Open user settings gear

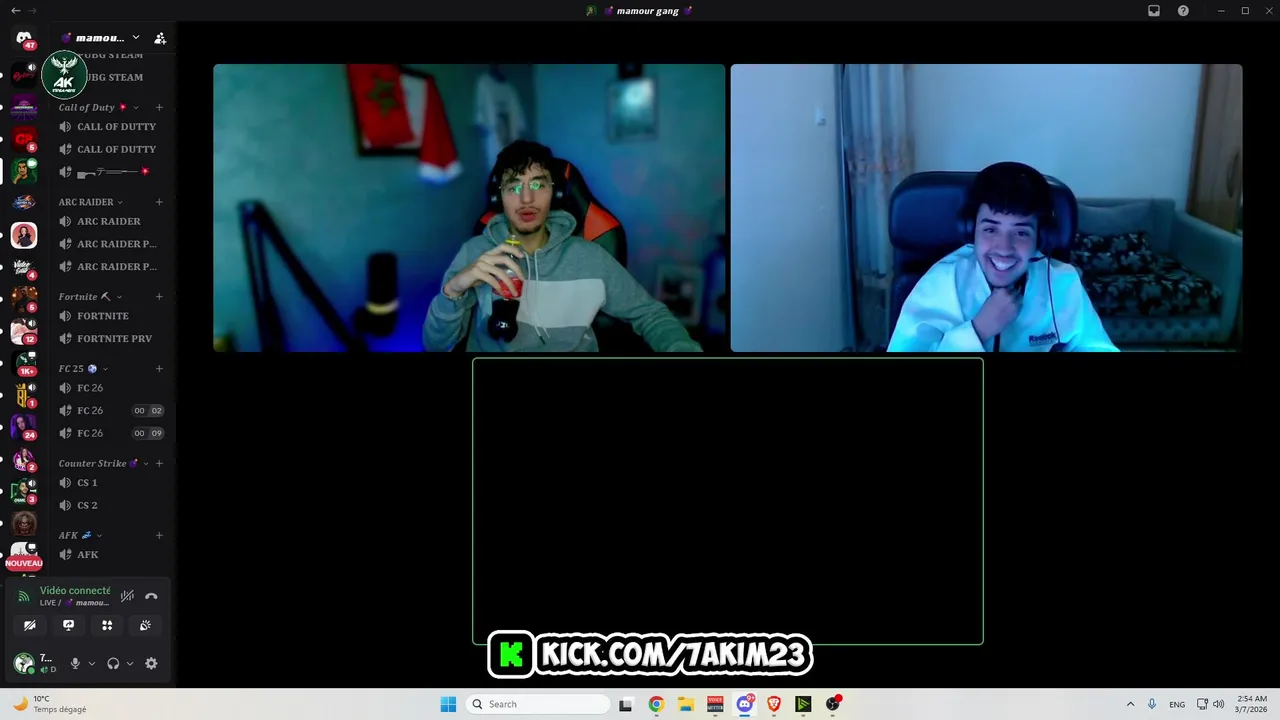coord(151,663)
